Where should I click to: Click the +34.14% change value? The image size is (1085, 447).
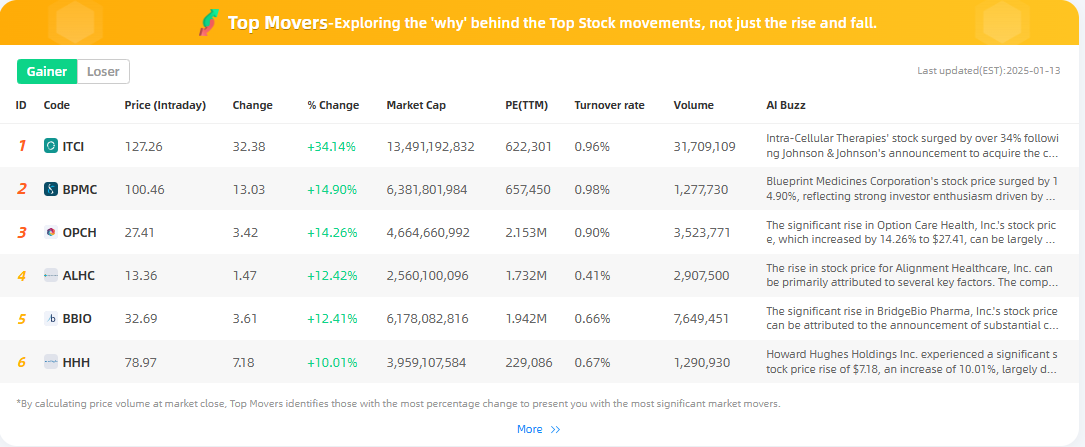[331, 147]
